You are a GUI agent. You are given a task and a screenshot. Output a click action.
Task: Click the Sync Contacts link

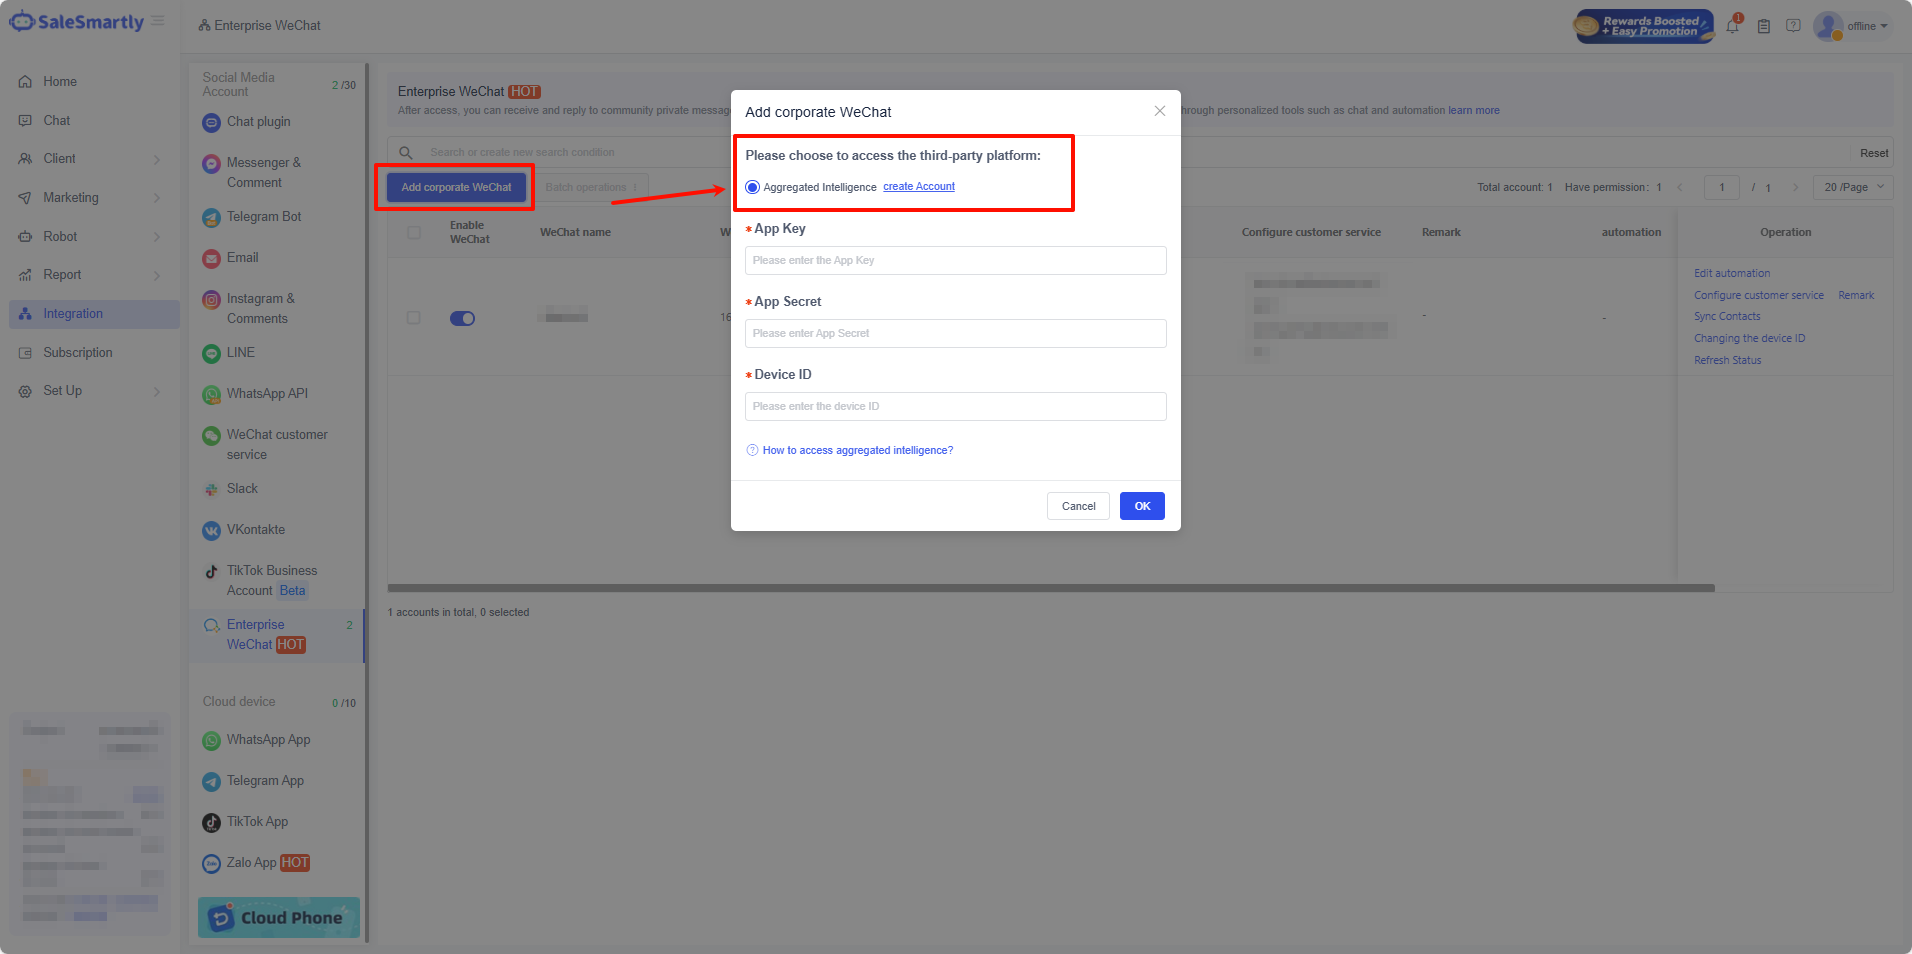[x=1727, y=316]
